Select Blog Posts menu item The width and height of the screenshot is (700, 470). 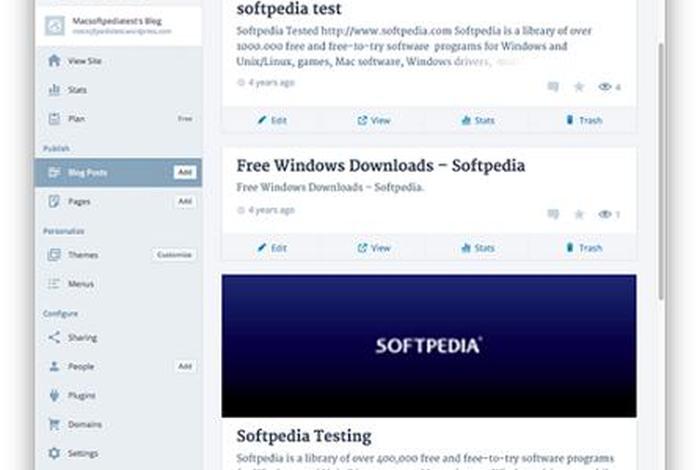coord(118,172)
